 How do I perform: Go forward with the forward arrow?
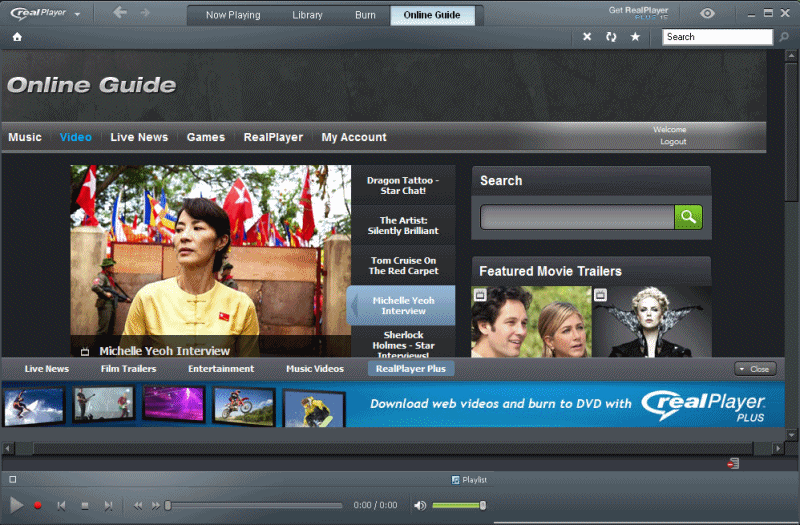click(x=145, y=13)
